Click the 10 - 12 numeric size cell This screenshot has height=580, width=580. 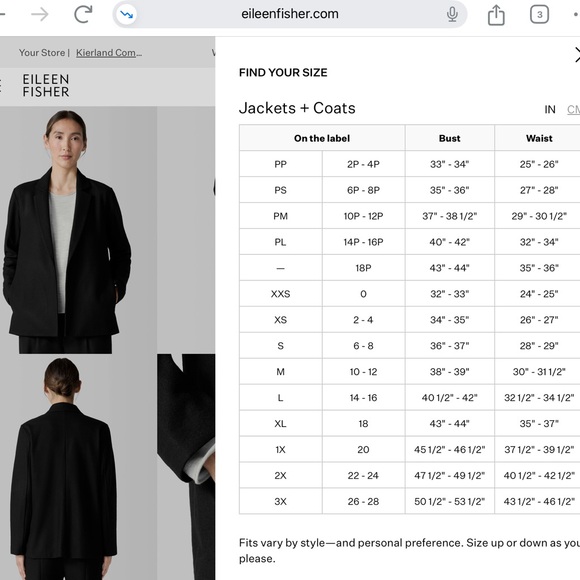click(363, 372)
